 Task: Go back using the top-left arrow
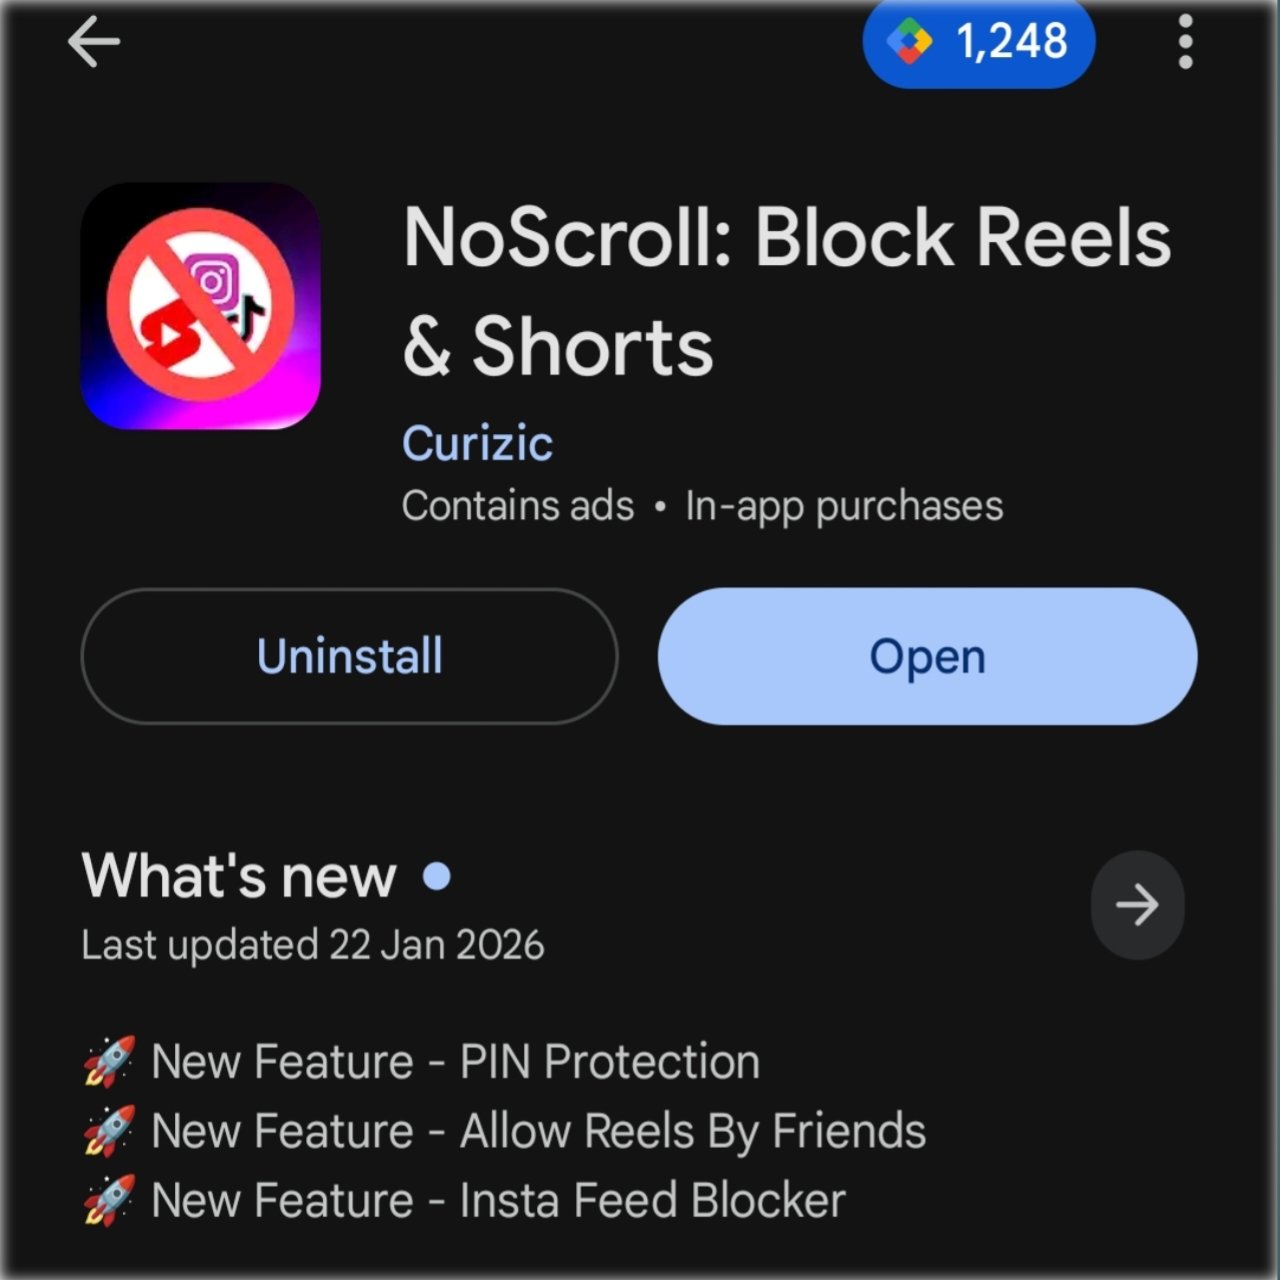coord(94,43)
